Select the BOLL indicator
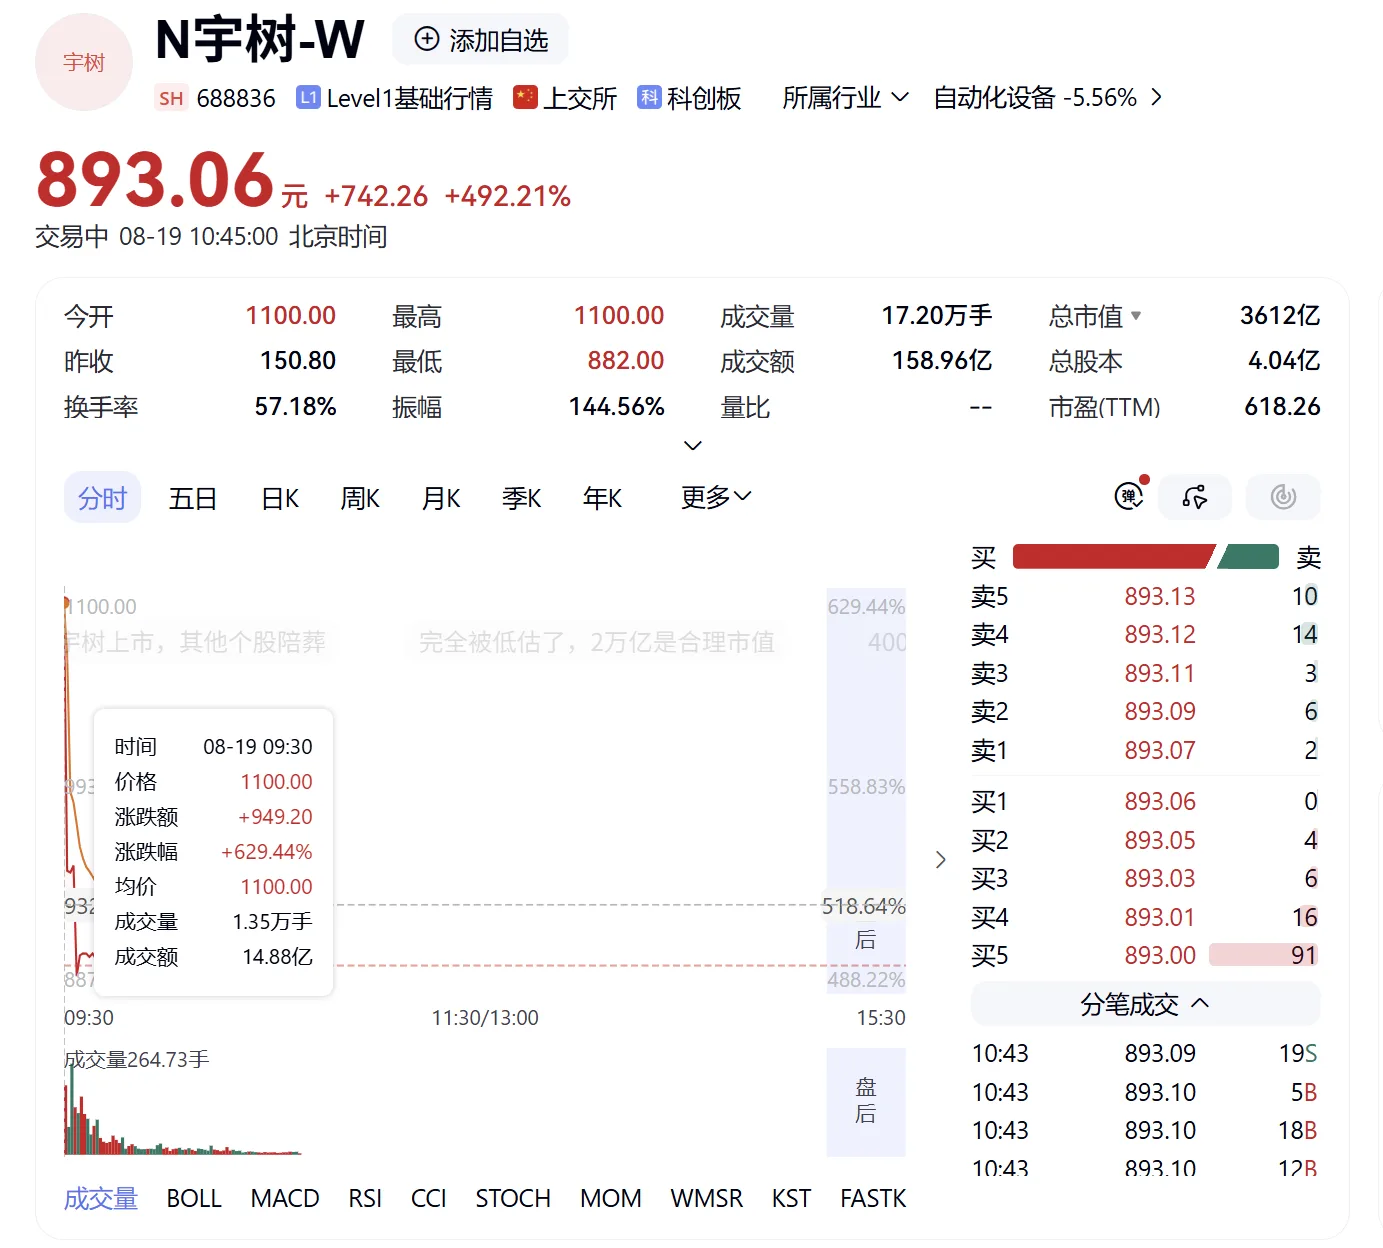The image size is (1383, 1248). point(194,1198)
